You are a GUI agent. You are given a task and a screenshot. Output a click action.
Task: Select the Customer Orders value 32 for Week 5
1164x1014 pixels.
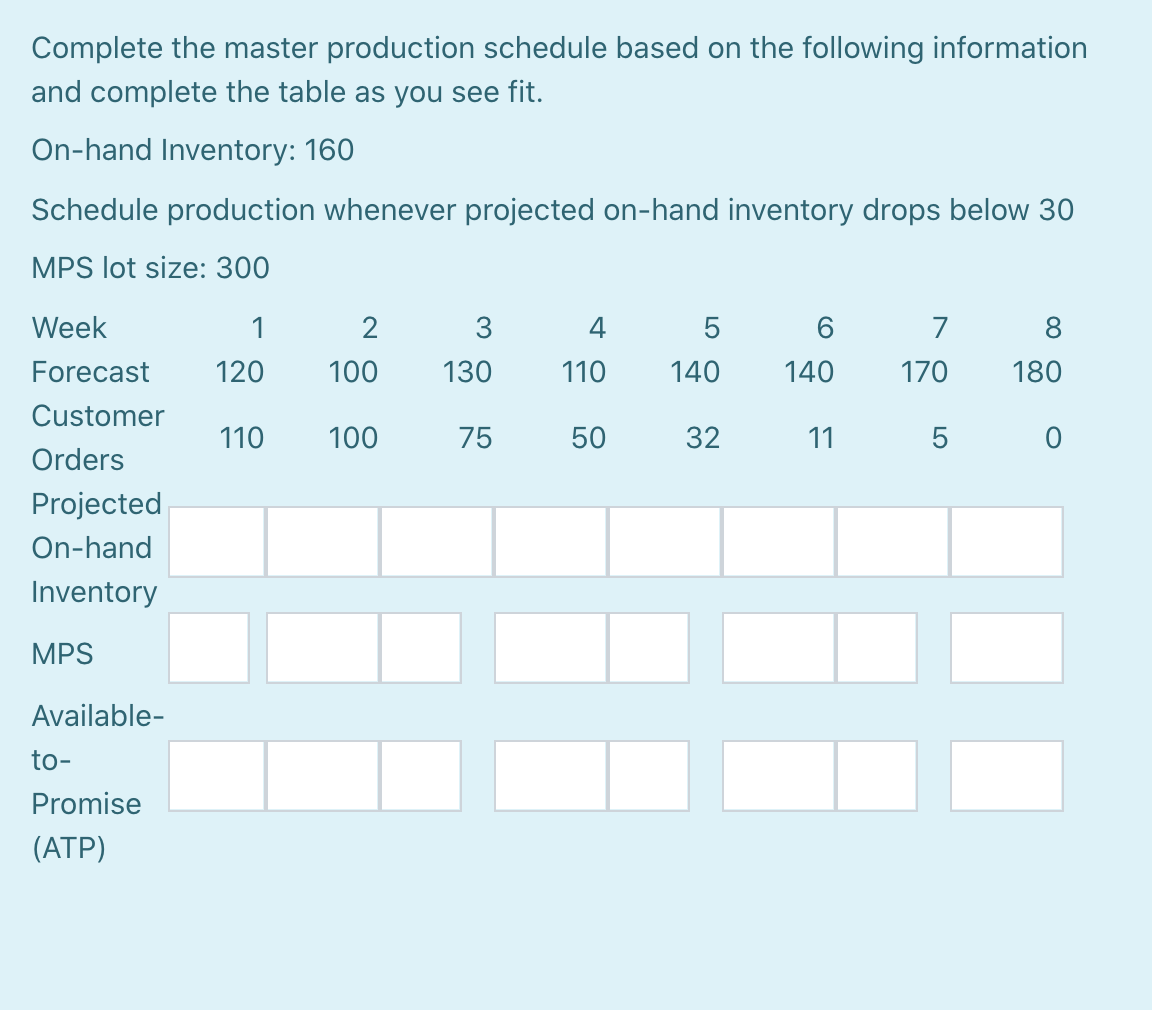click(x=703, y=437)
